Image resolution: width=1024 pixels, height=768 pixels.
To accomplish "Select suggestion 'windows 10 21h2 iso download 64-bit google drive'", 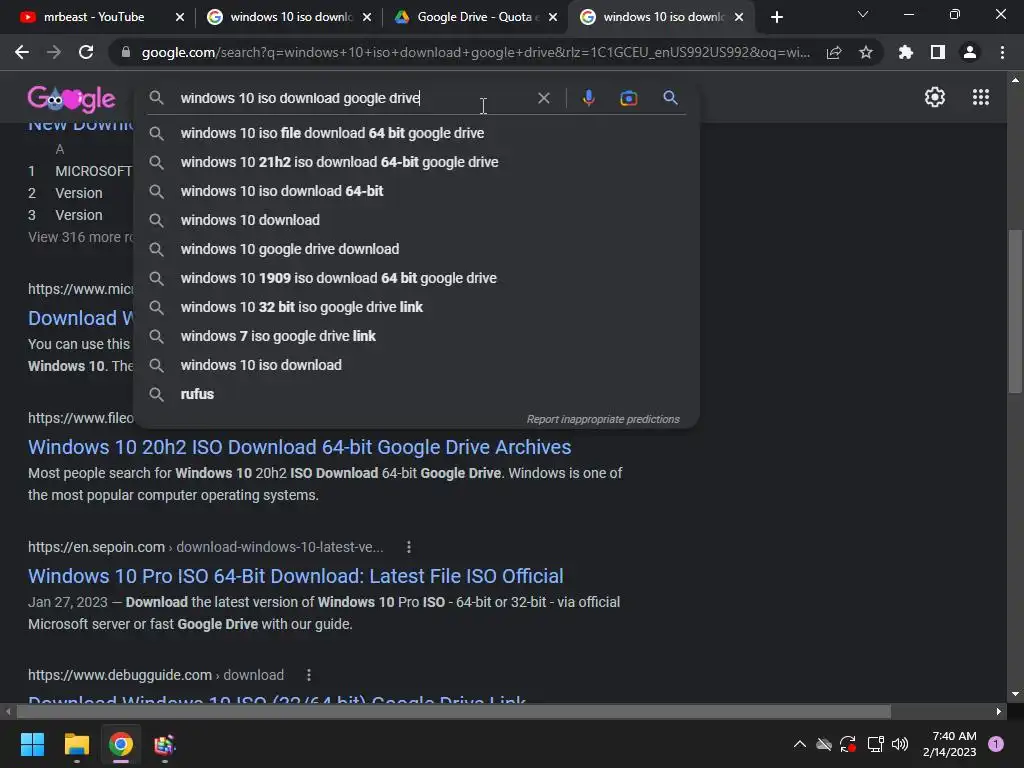I will tap(416, 162).
